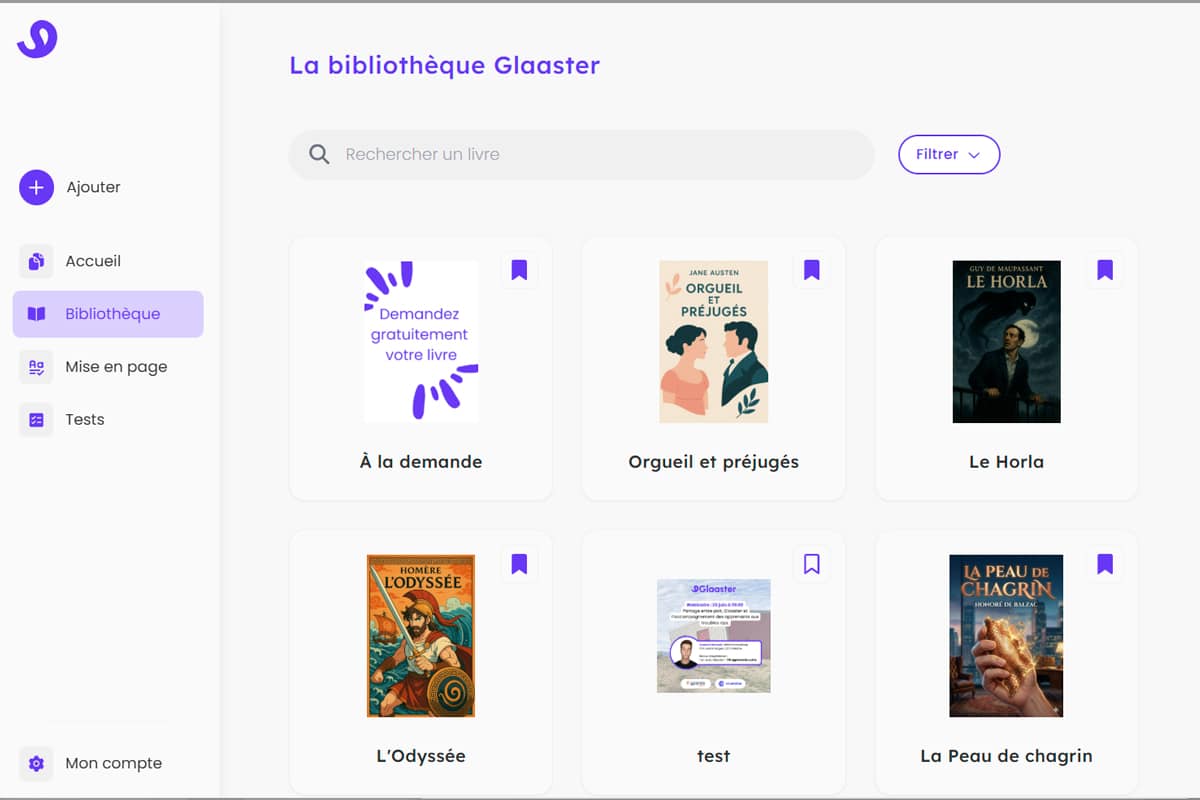Toggle bookmark on La Peau de chagrin

tap(1105, 564)
